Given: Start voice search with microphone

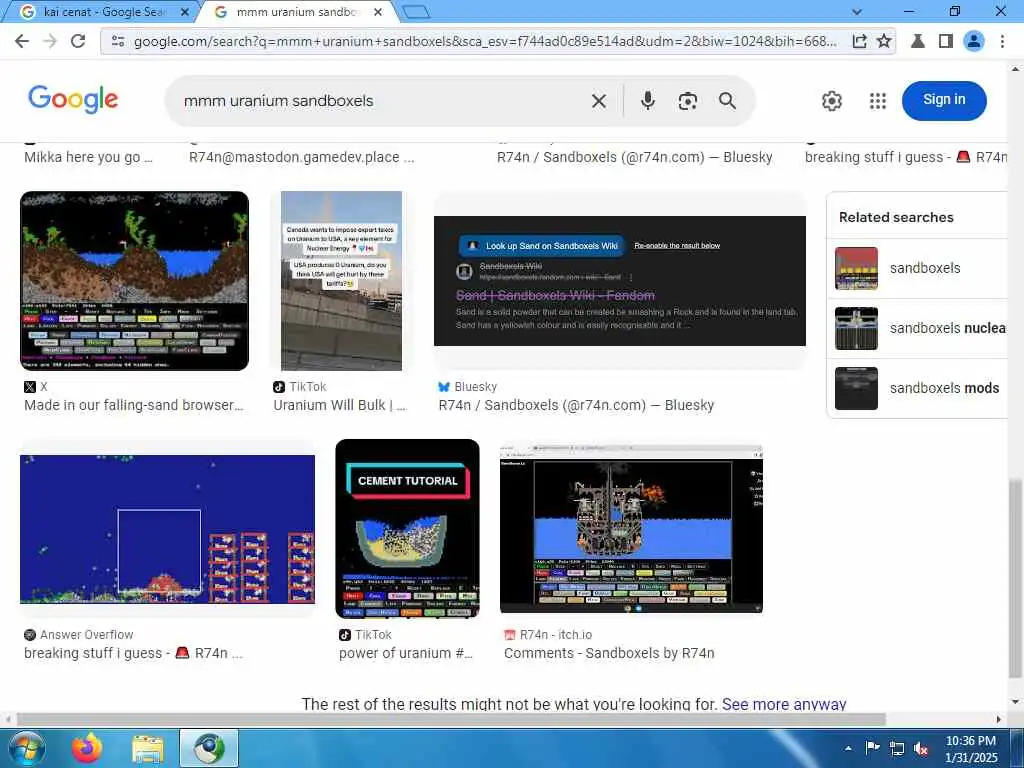Looking at the screenshot, I should (x=647, y=101).
